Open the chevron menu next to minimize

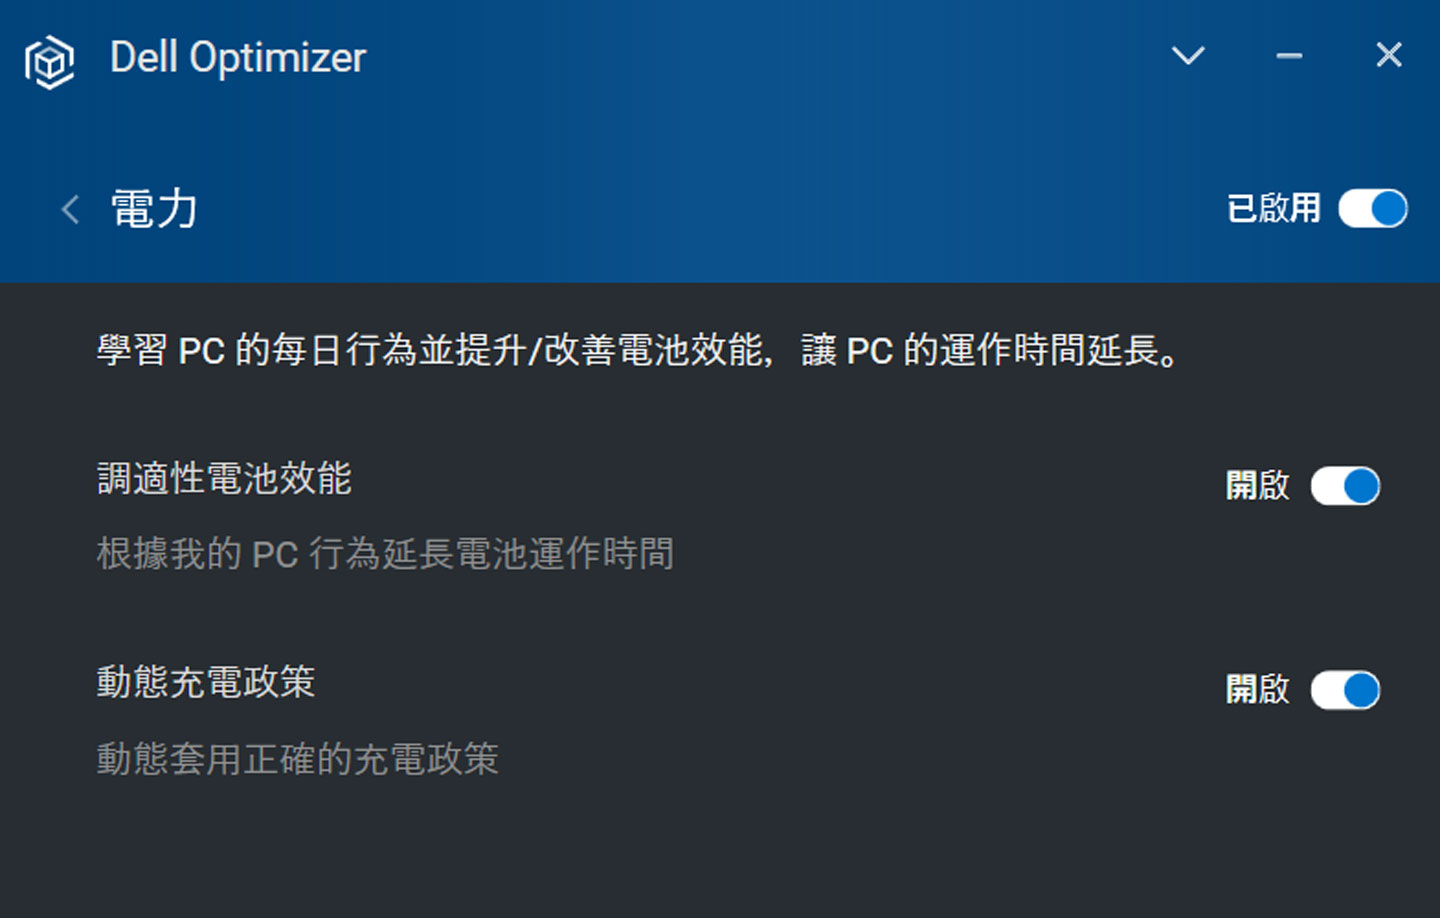point(1188,56)
